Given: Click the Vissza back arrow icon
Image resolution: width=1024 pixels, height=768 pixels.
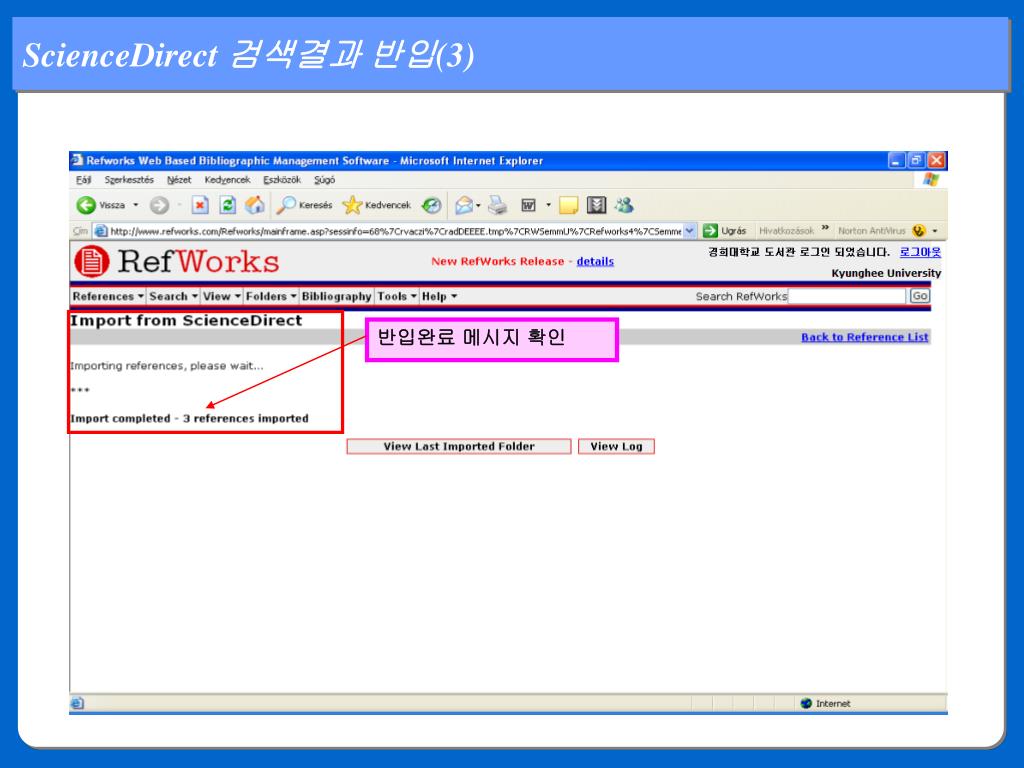Looking at the screenshot, I should point(86,205).
